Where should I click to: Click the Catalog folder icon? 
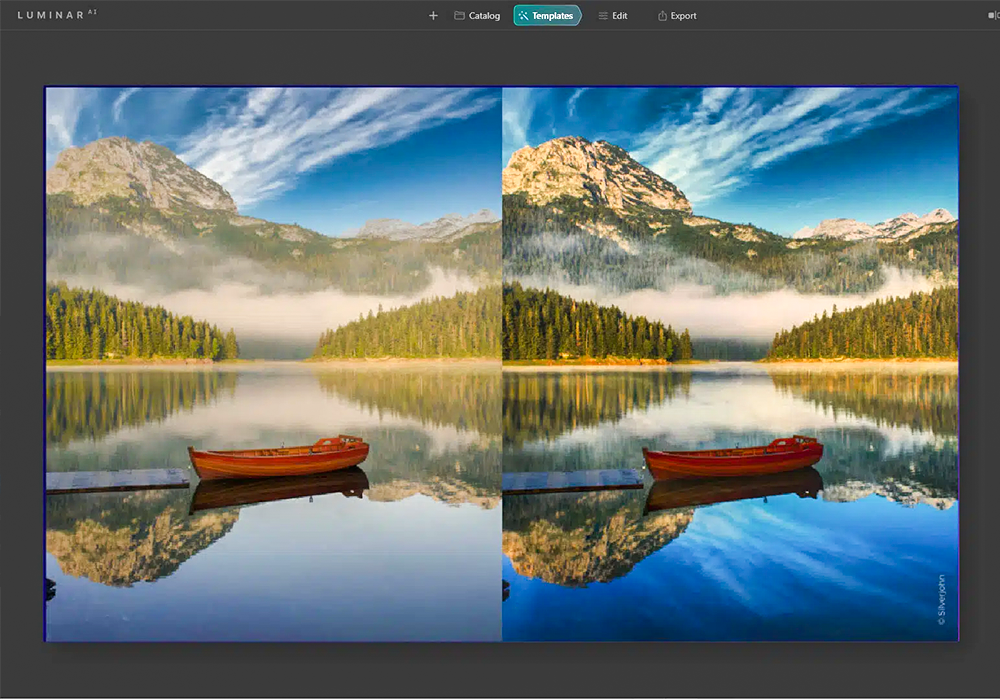459,16
